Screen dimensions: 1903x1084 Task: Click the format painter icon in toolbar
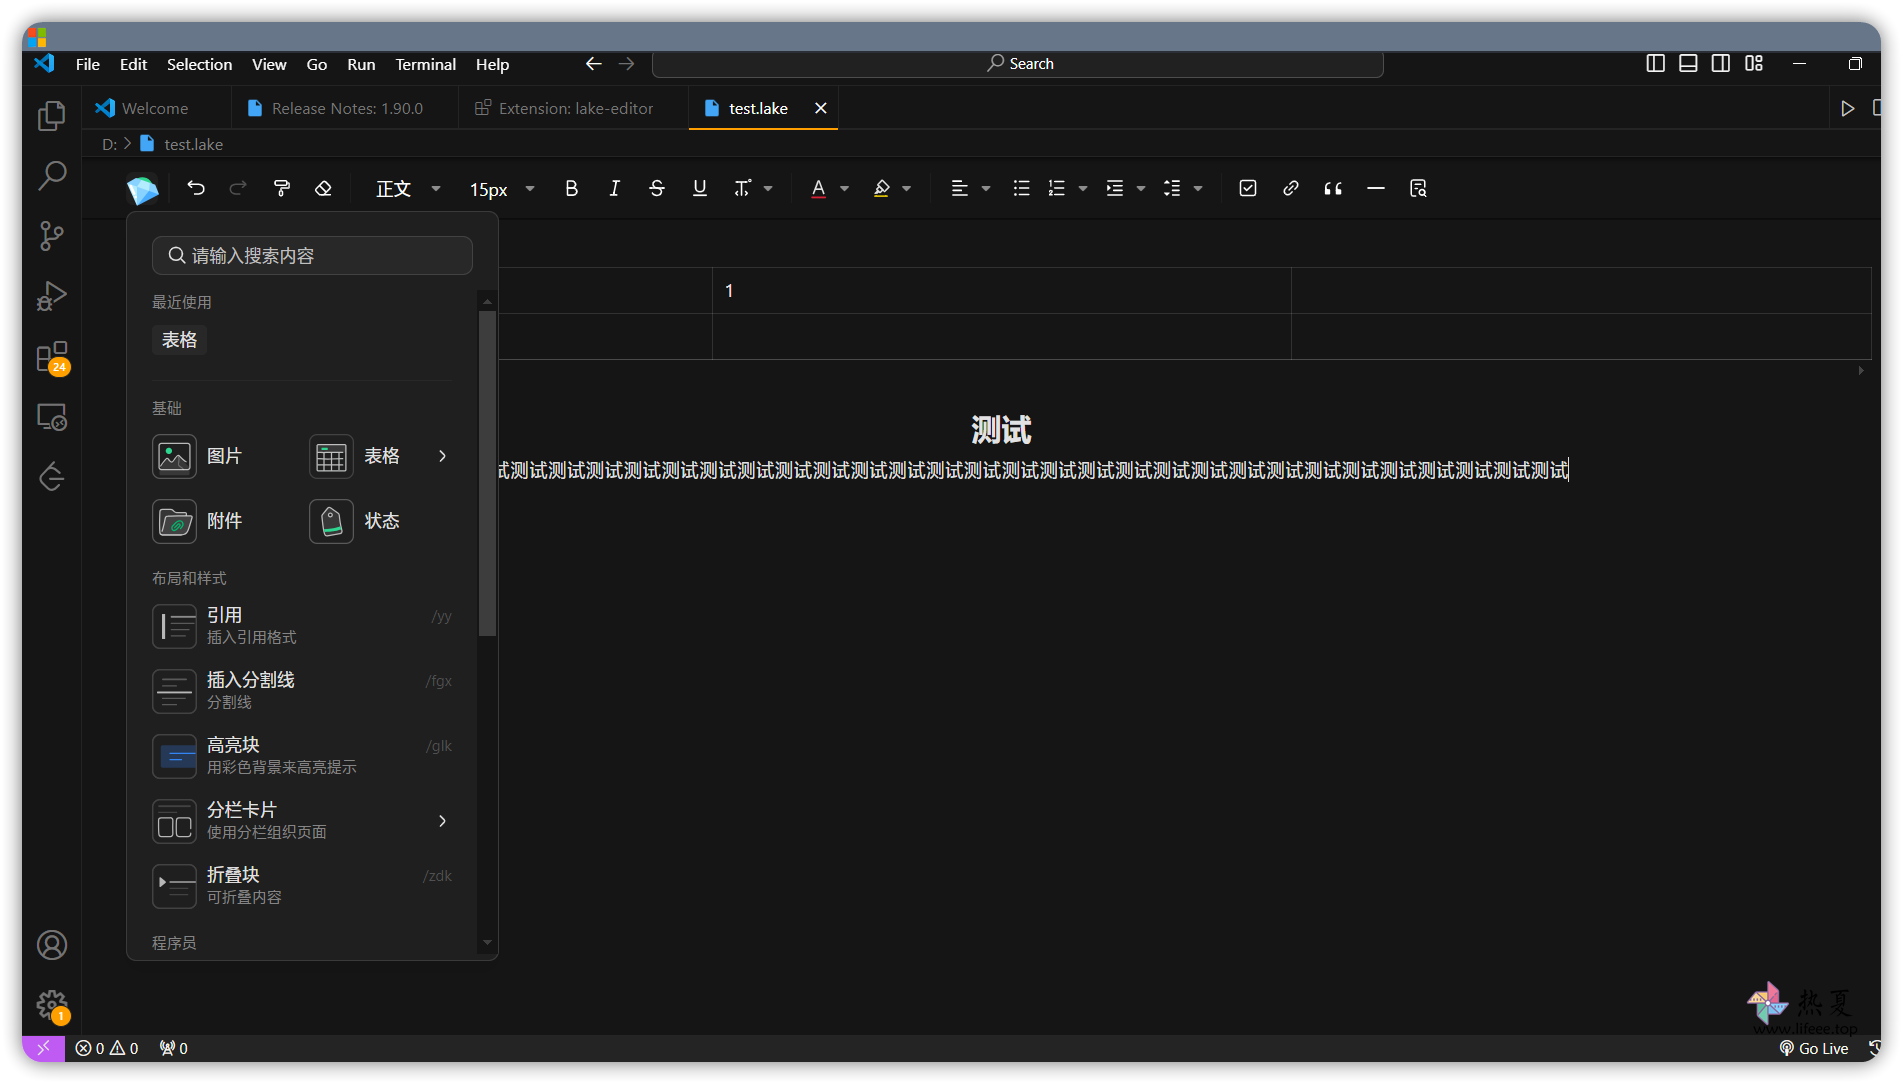coord(281,188)
